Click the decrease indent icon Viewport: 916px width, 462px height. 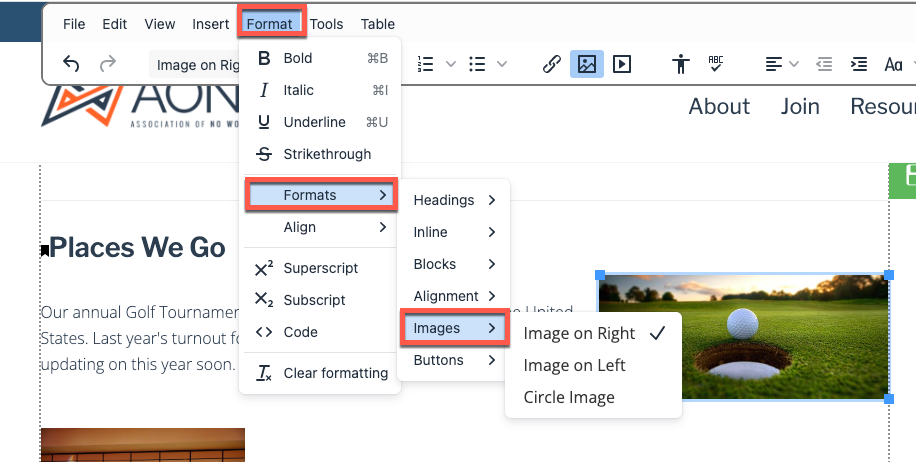coord(824,64)
